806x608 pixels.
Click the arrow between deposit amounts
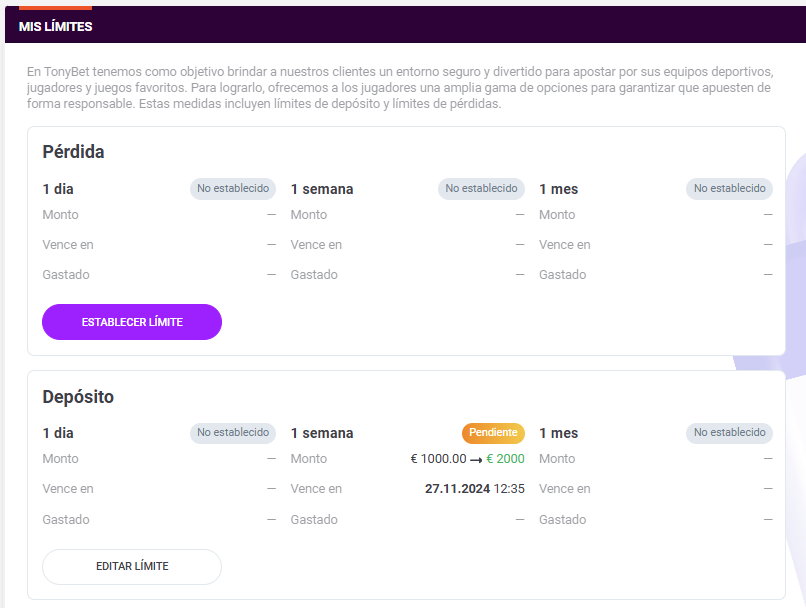(476, 459)
